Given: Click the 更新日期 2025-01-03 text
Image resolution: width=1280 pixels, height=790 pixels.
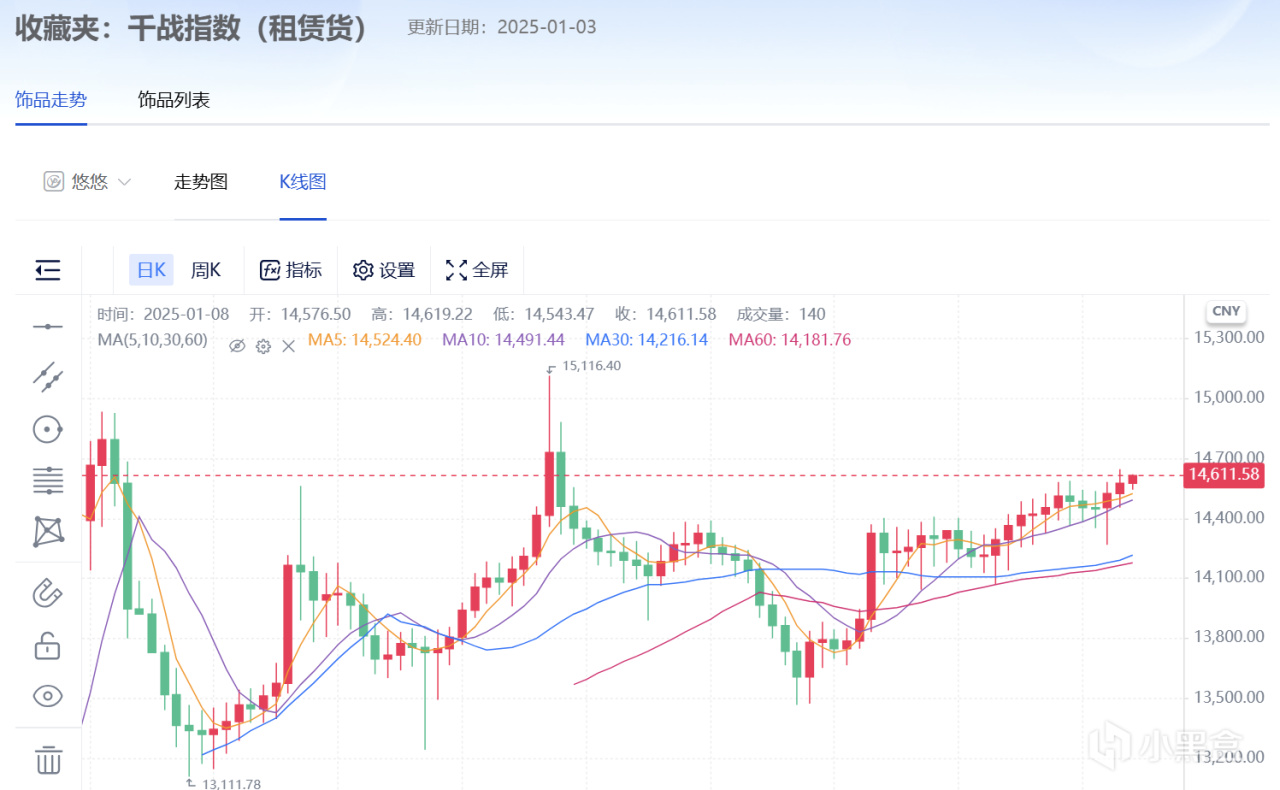Looking at the screenshot, I should (502, 27).
